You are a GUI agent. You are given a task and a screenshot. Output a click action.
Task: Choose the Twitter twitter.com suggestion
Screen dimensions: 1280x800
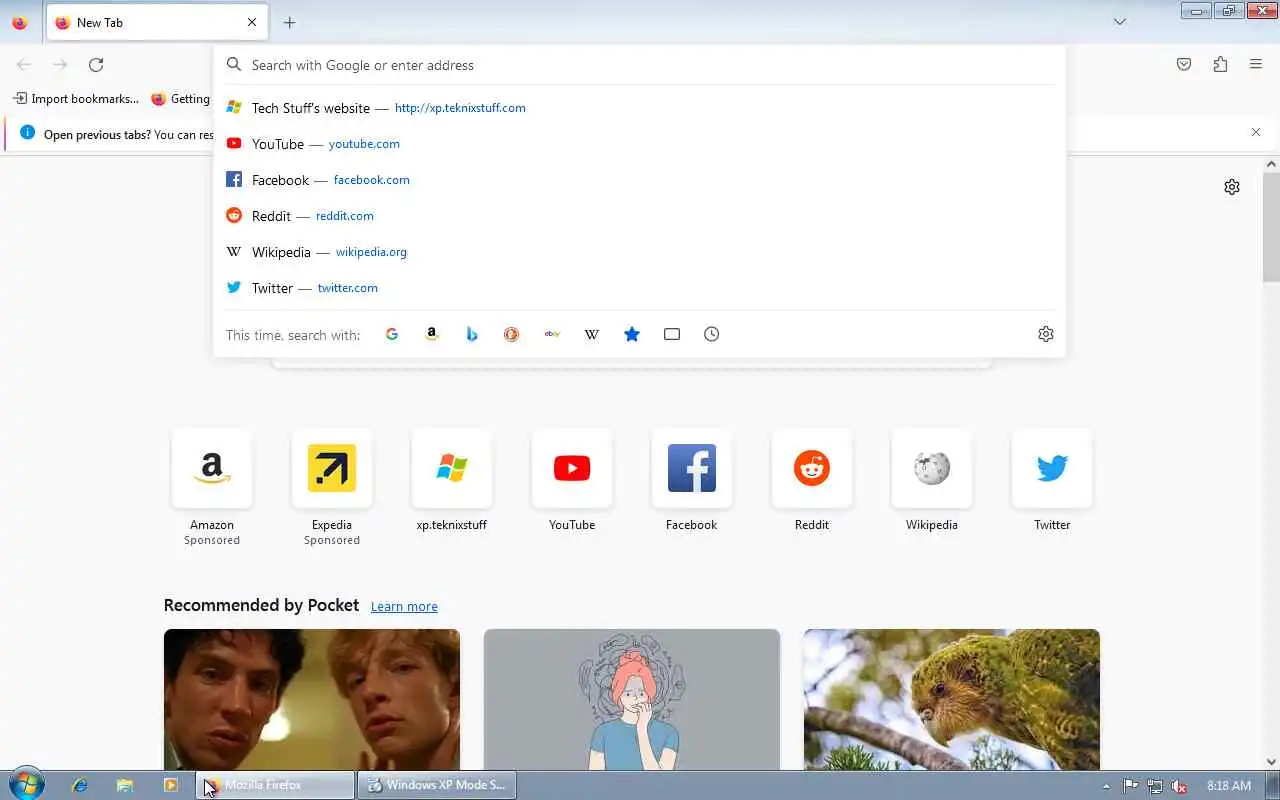(x=640, y=288)
